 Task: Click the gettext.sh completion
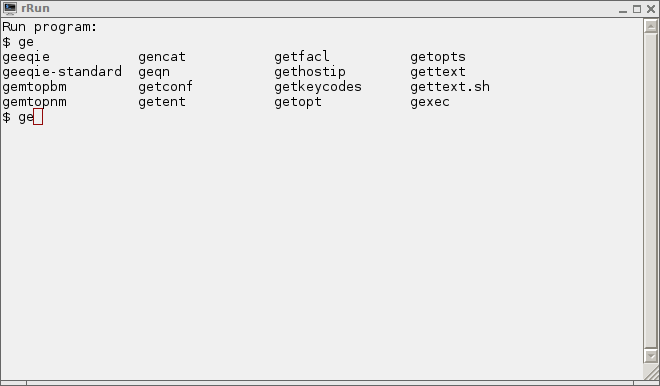pyautogui.click(x=450, y=87)
